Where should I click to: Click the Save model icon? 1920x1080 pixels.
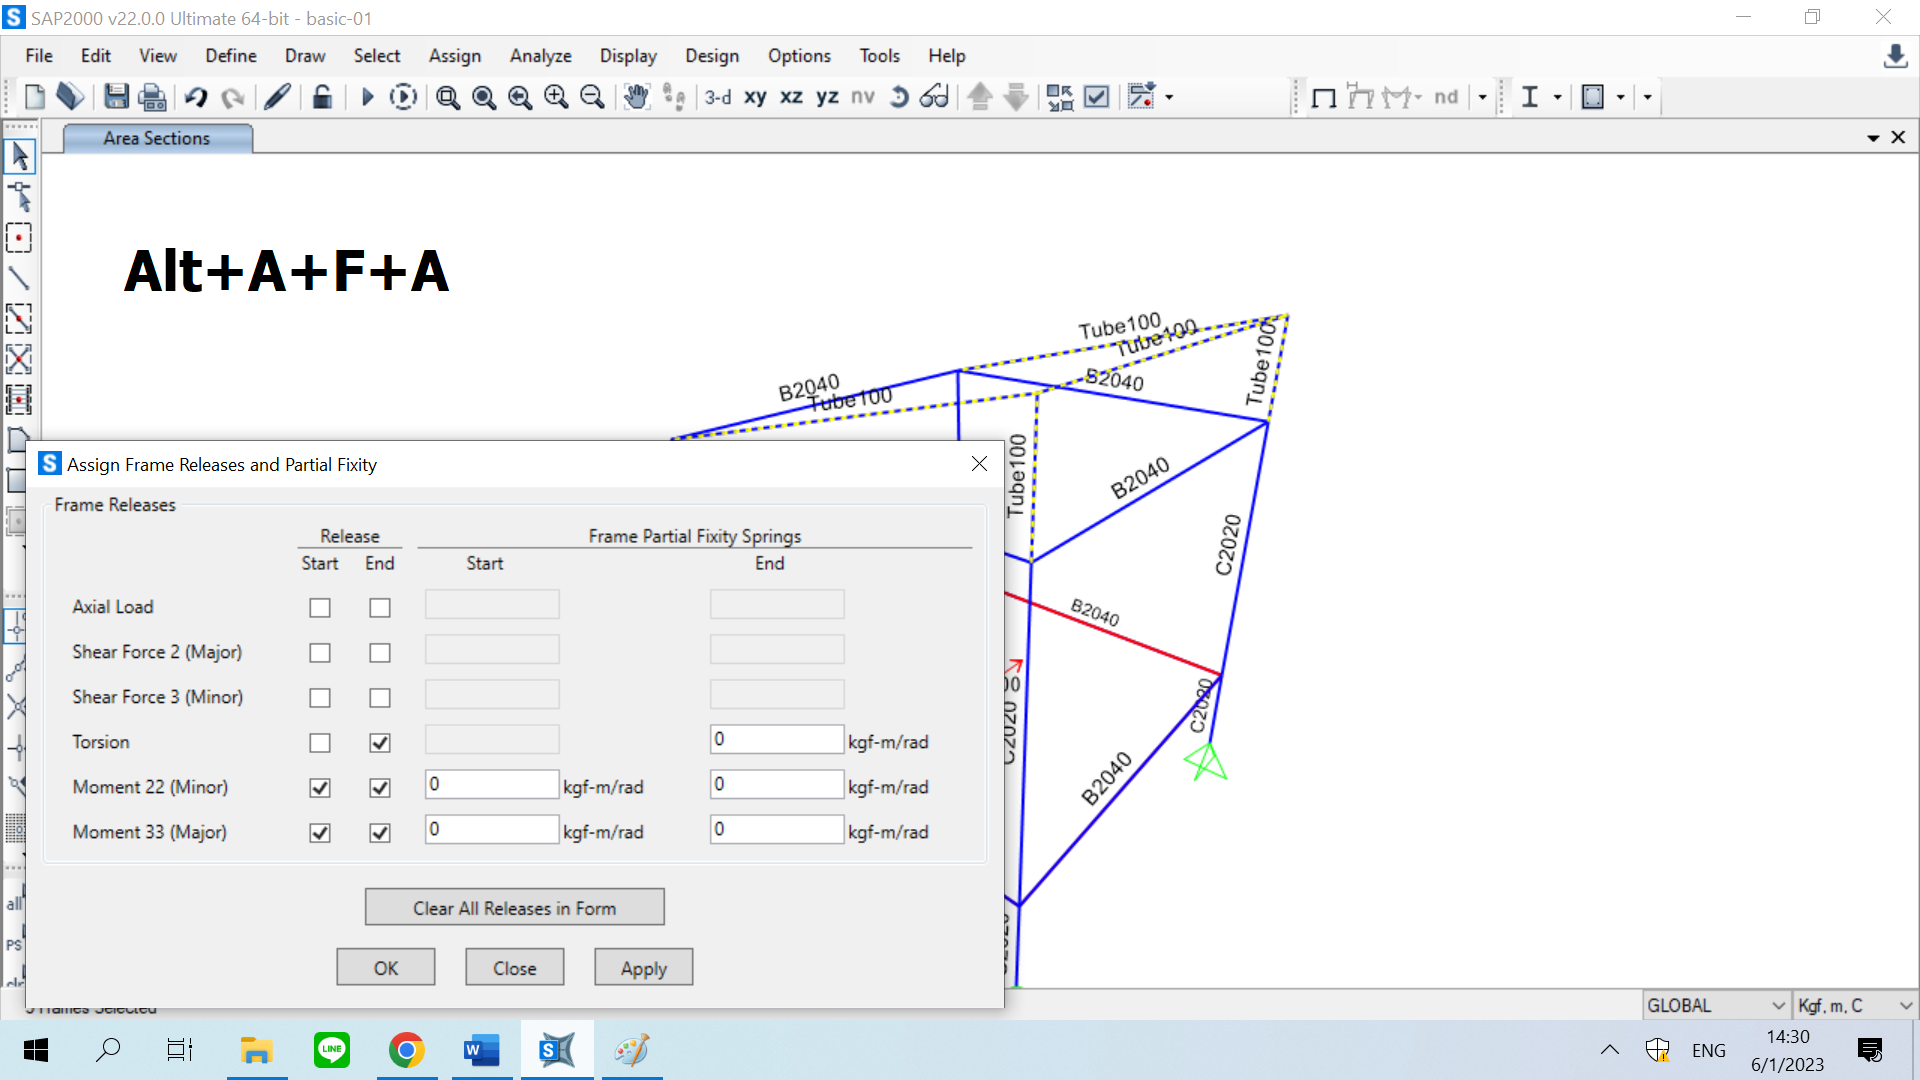click(x=116, y=97)
